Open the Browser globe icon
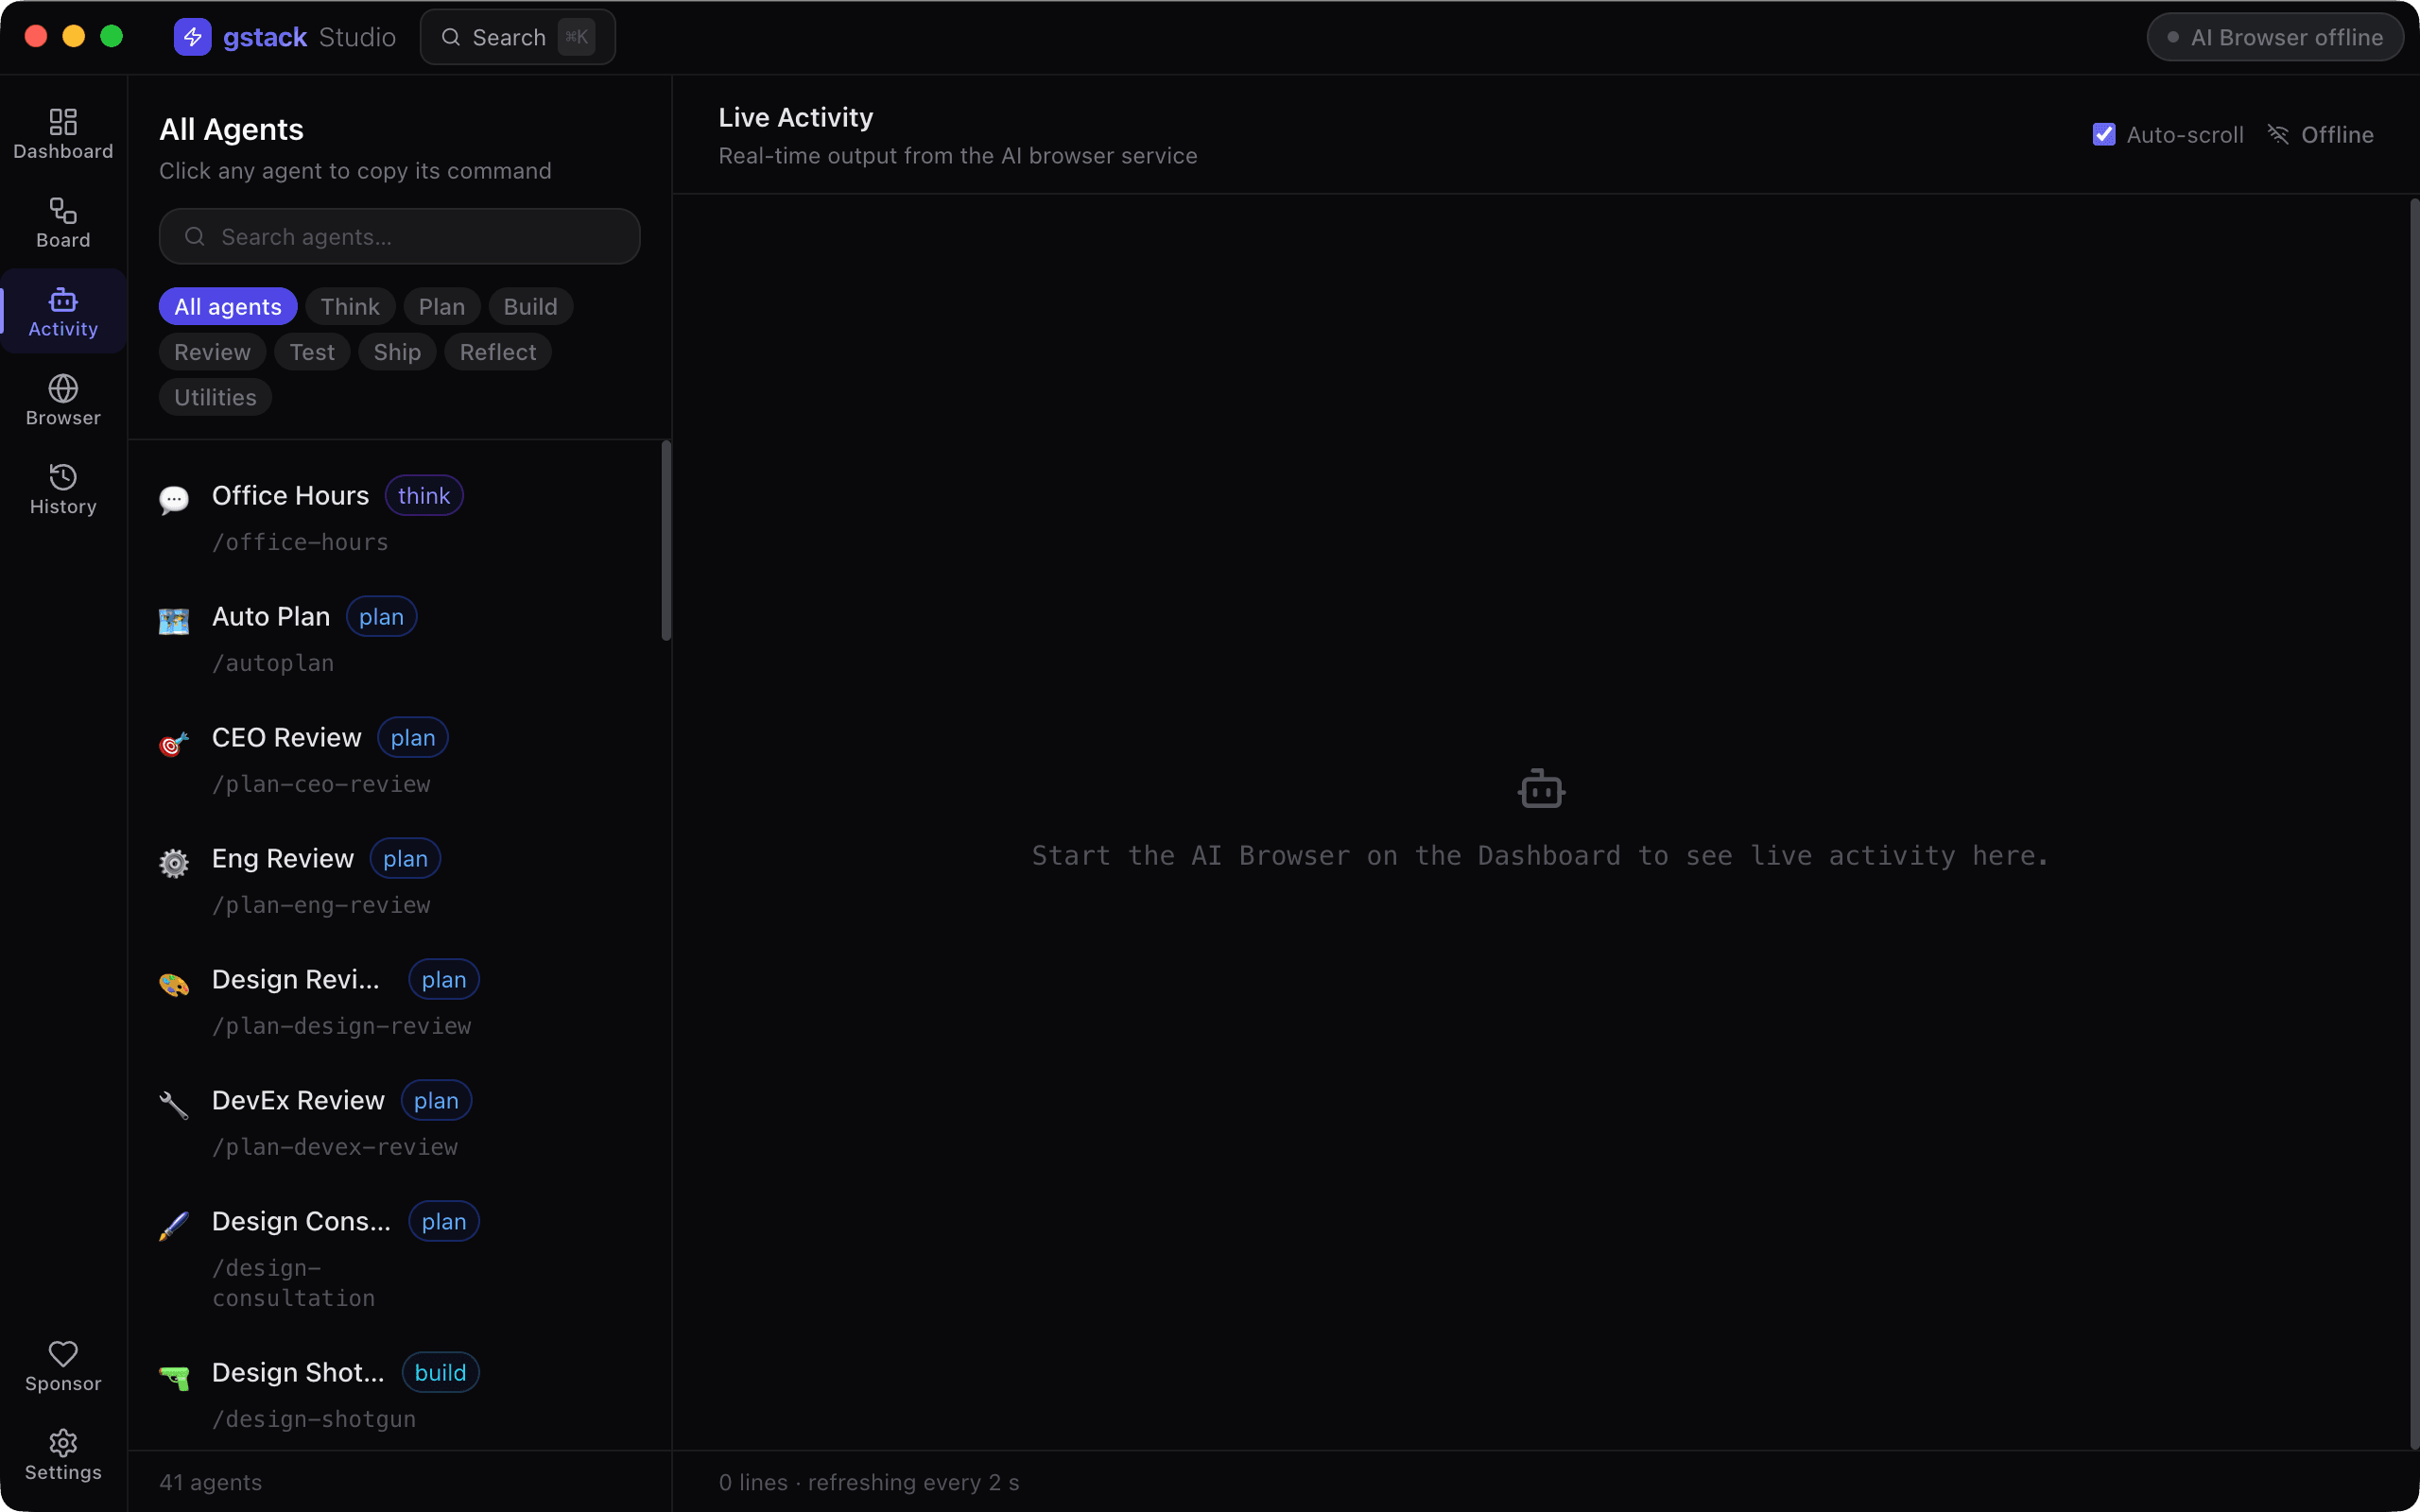Image resolution: width=2420 pixels, height=1512 pixels. click(x=63, y=388)
